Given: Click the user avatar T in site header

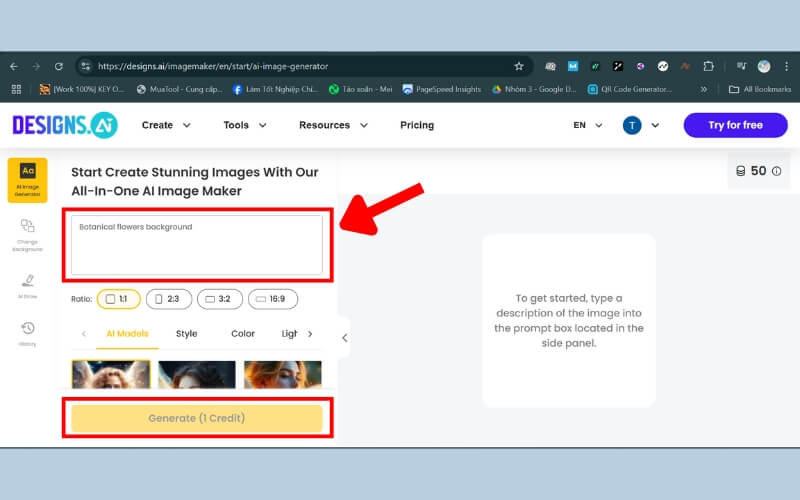Looking at the screenshot, I should click(632, 125).
